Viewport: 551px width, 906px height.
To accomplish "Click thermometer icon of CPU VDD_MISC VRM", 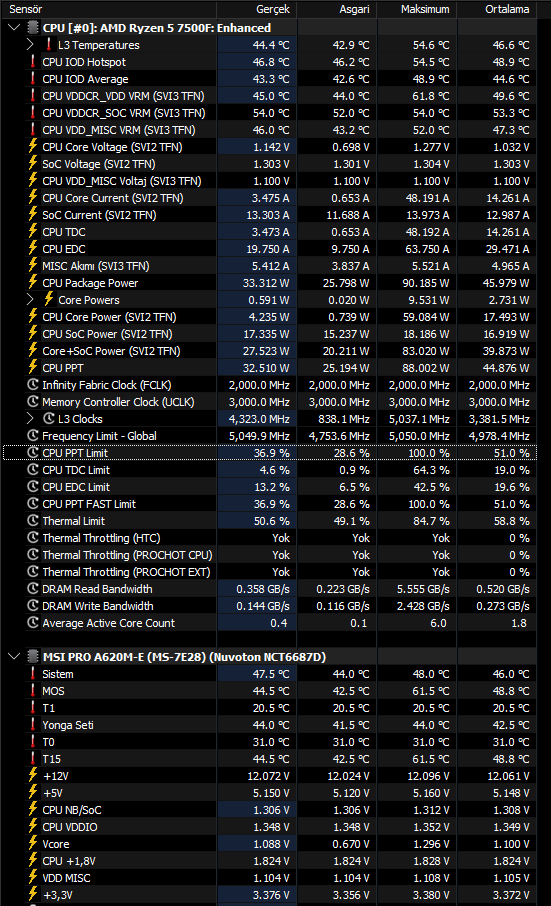I will pyautogui.click(x=33, y=129).
